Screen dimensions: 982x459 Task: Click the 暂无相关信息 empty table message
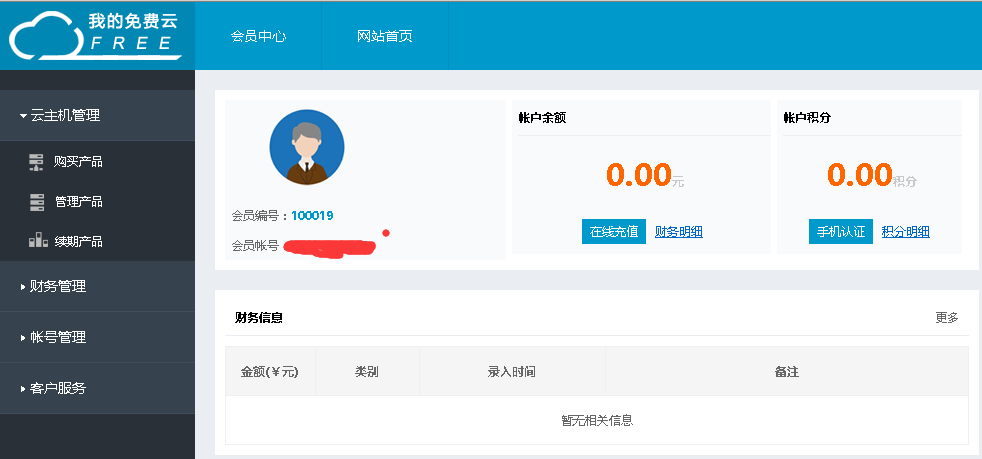coord(597,420)
